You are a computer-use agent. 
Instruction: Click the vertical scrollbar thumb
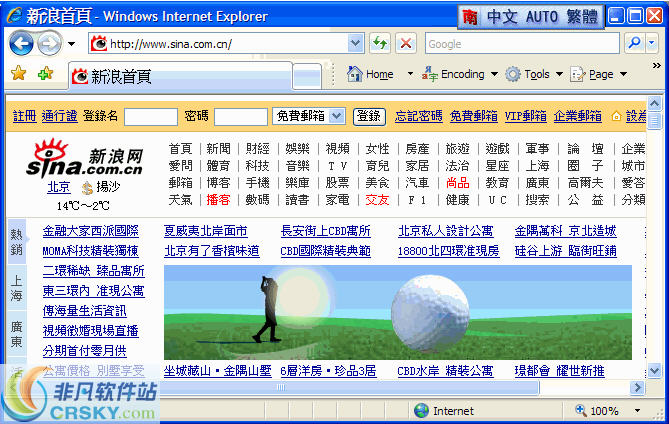click(654, 120)
